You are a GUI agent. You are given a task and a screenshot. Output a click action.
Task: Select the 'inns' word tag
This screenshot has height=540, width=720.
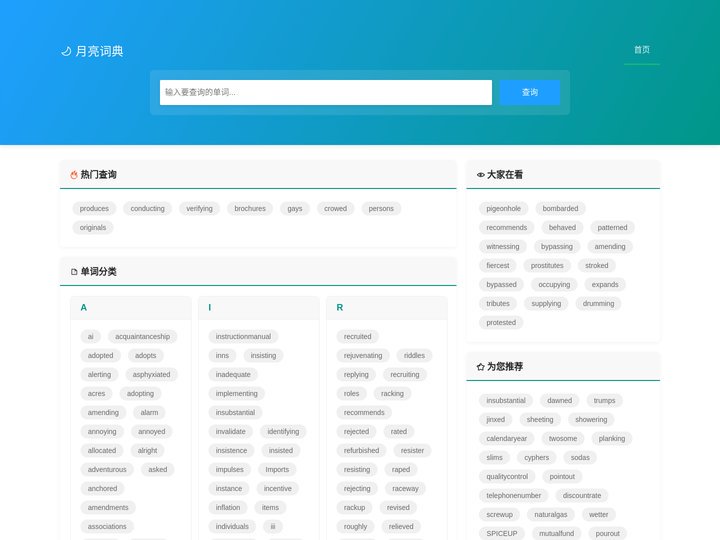[x=222, y=355]
